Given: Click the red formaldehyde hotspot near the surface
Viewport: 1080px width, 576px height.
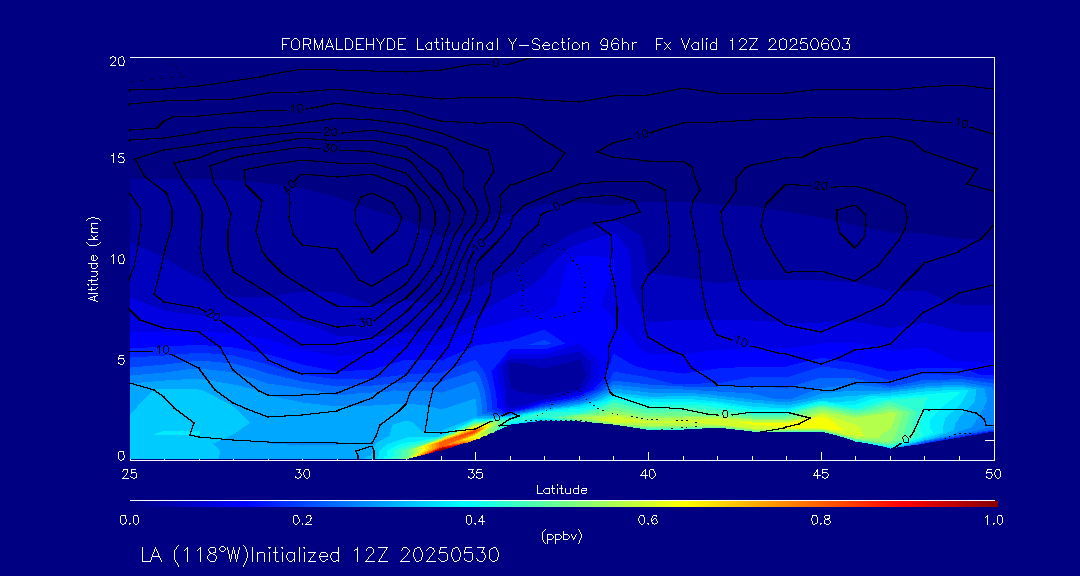Looking at the screenshot, I should (452, 440).
